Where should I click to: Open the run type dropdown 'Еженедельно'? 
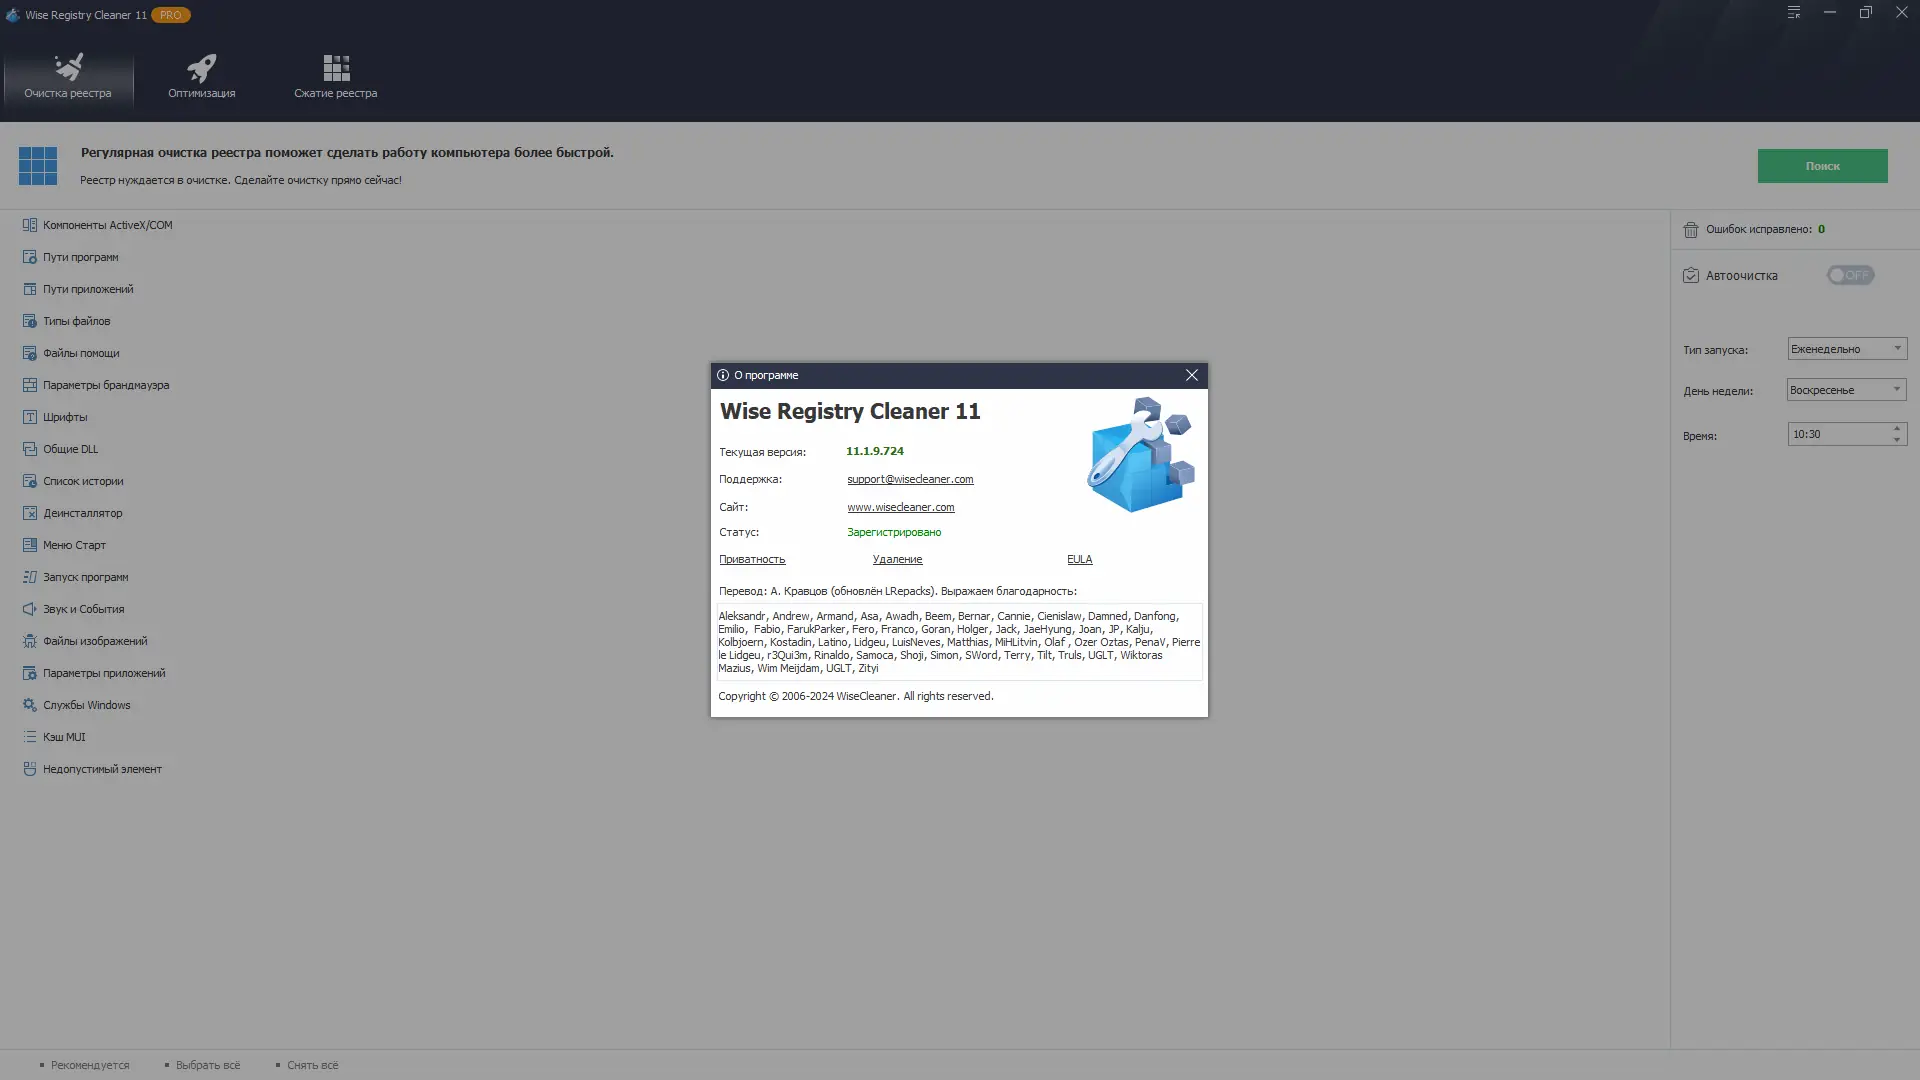pos(1846,349)
